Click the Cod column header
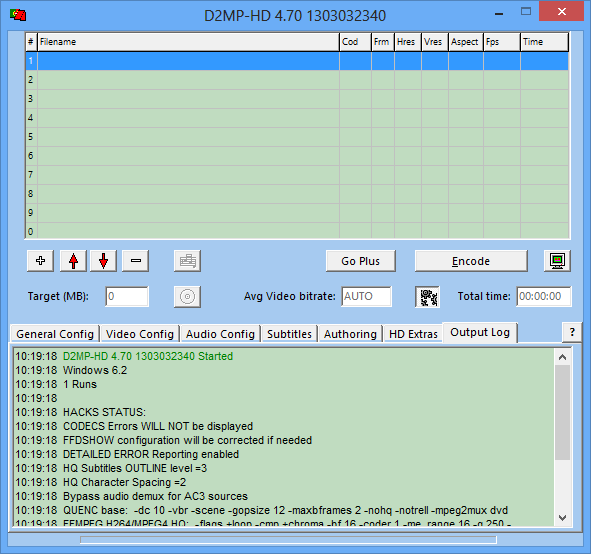This screenshot has width=591, height=554. tap(355, 42)
